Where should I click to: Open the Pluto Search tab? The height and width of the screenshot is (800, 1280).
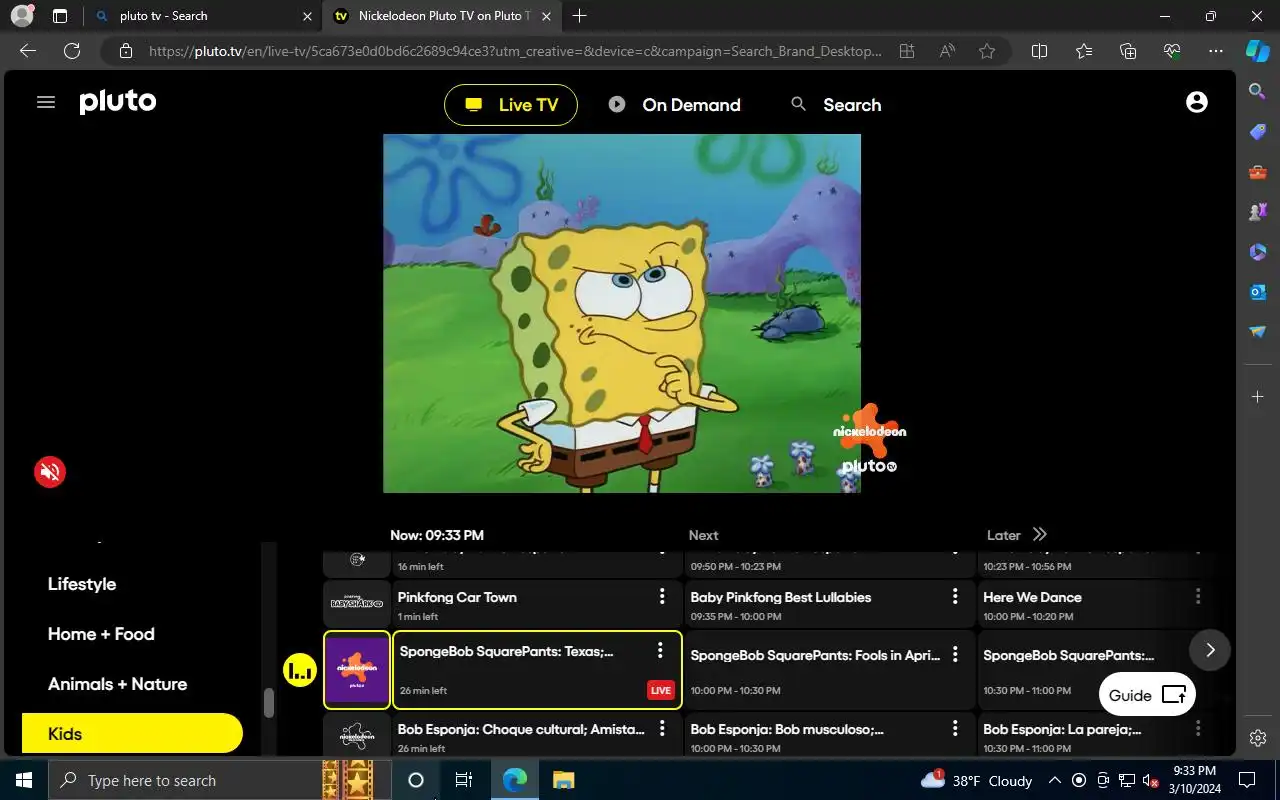tap(836, 105)
